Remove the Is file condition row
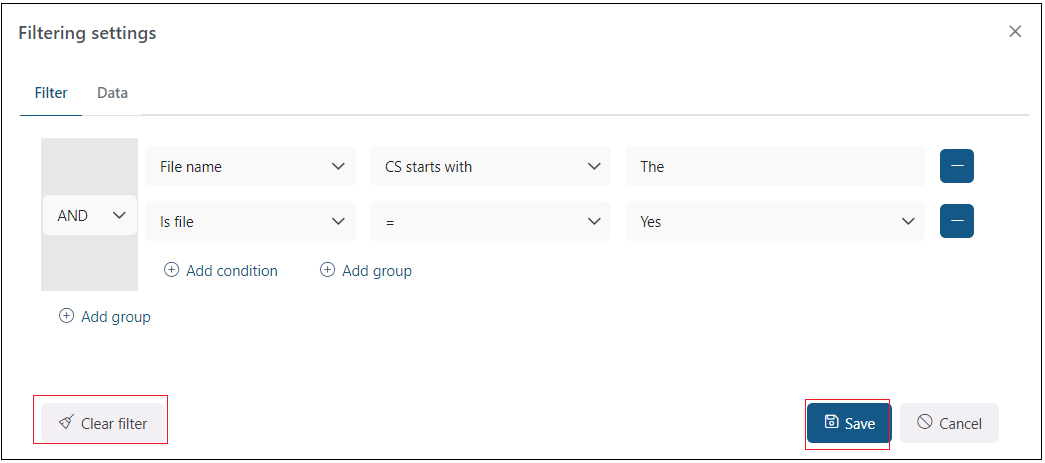1045x463 pixels. (956, 221)
